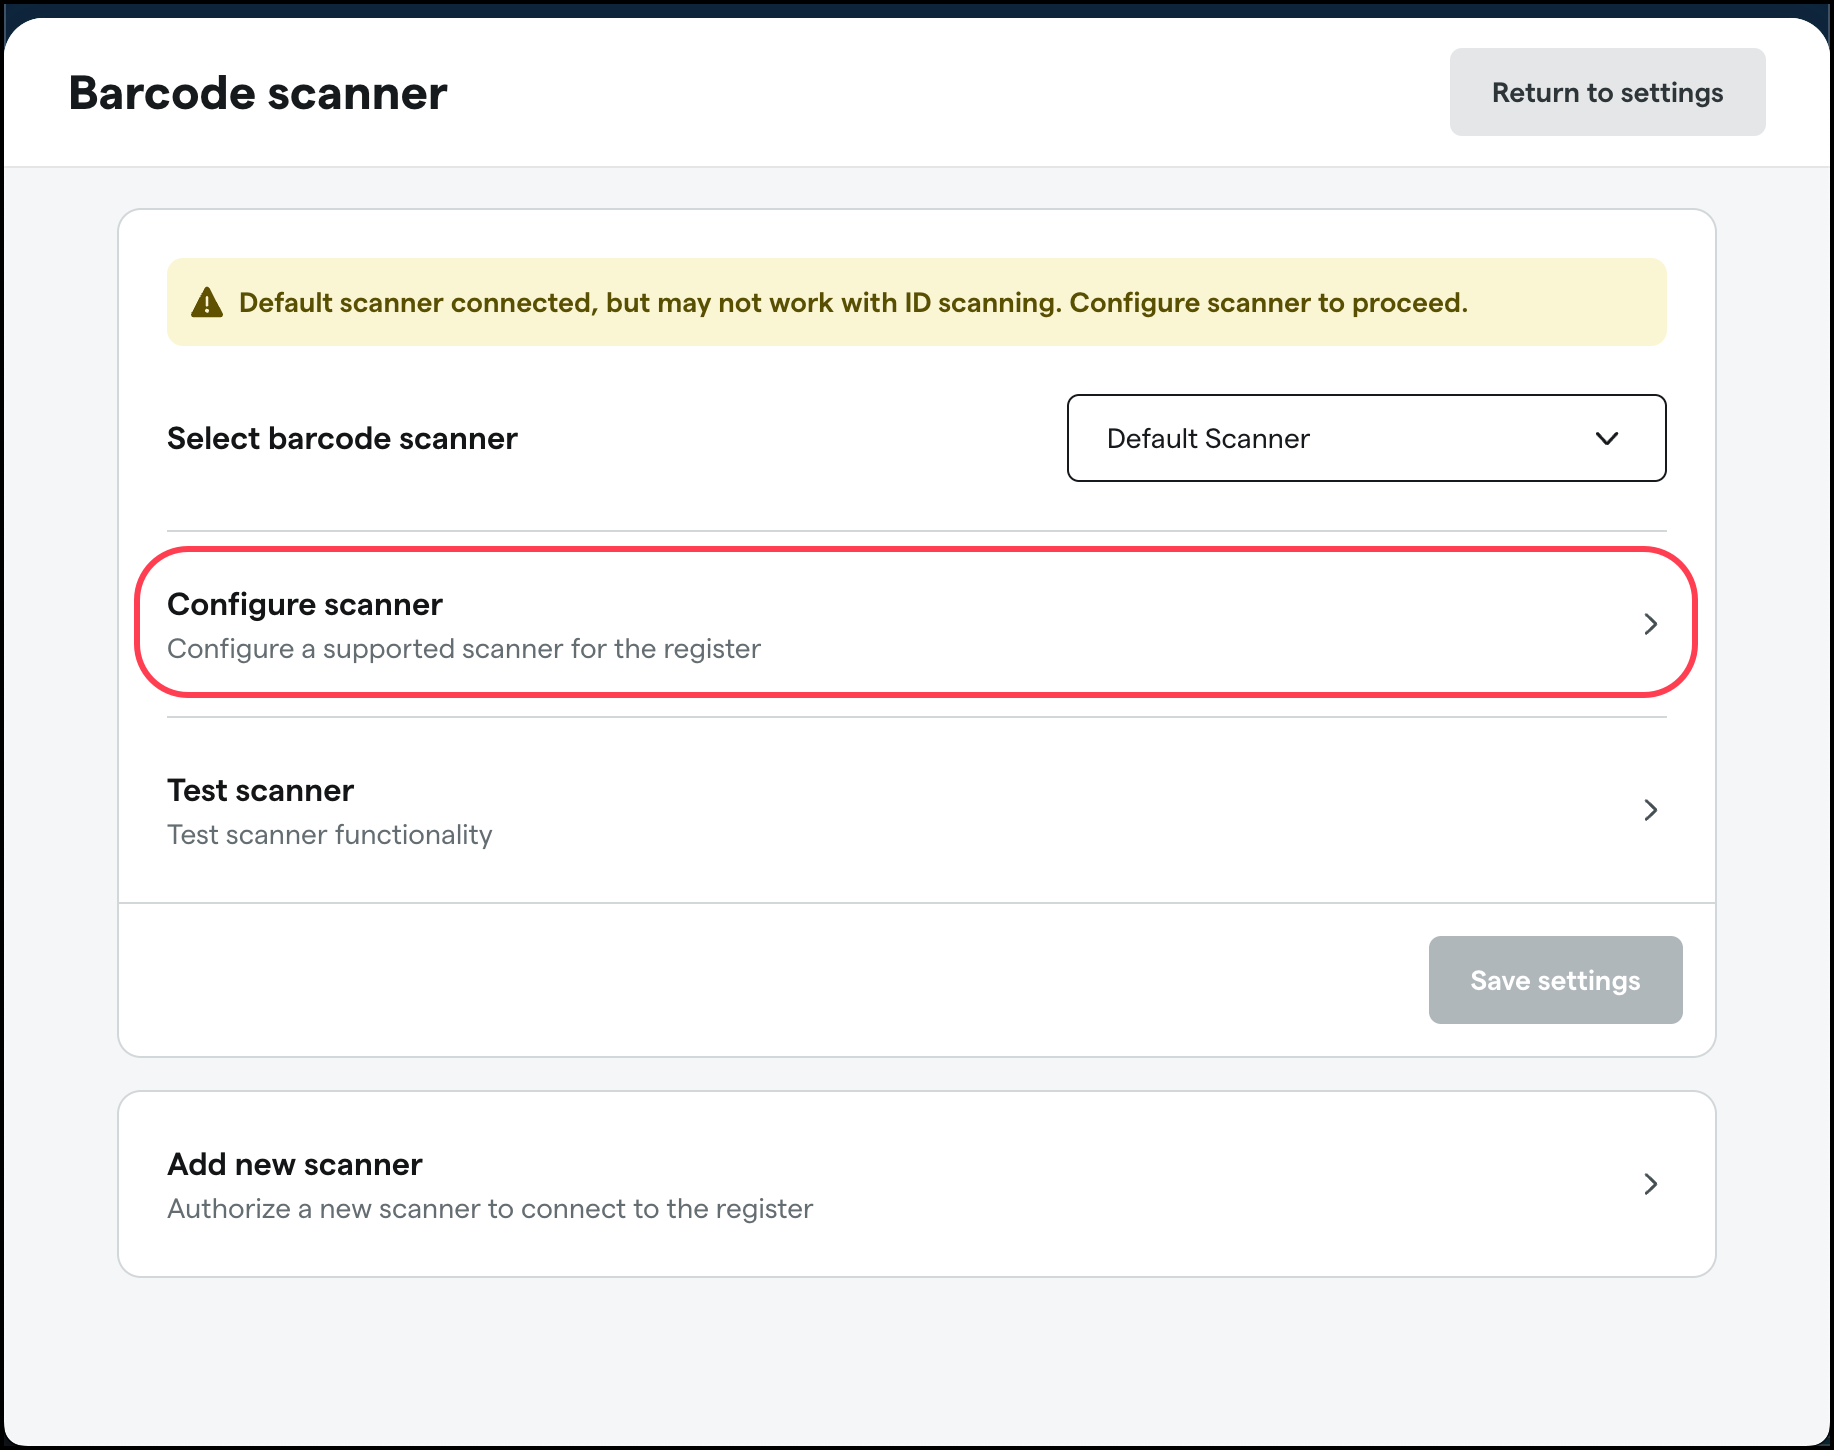Select the Configure scanner option
Image resolution: width=1834 pixels, height=1450 pixels.
coord(305,604)
